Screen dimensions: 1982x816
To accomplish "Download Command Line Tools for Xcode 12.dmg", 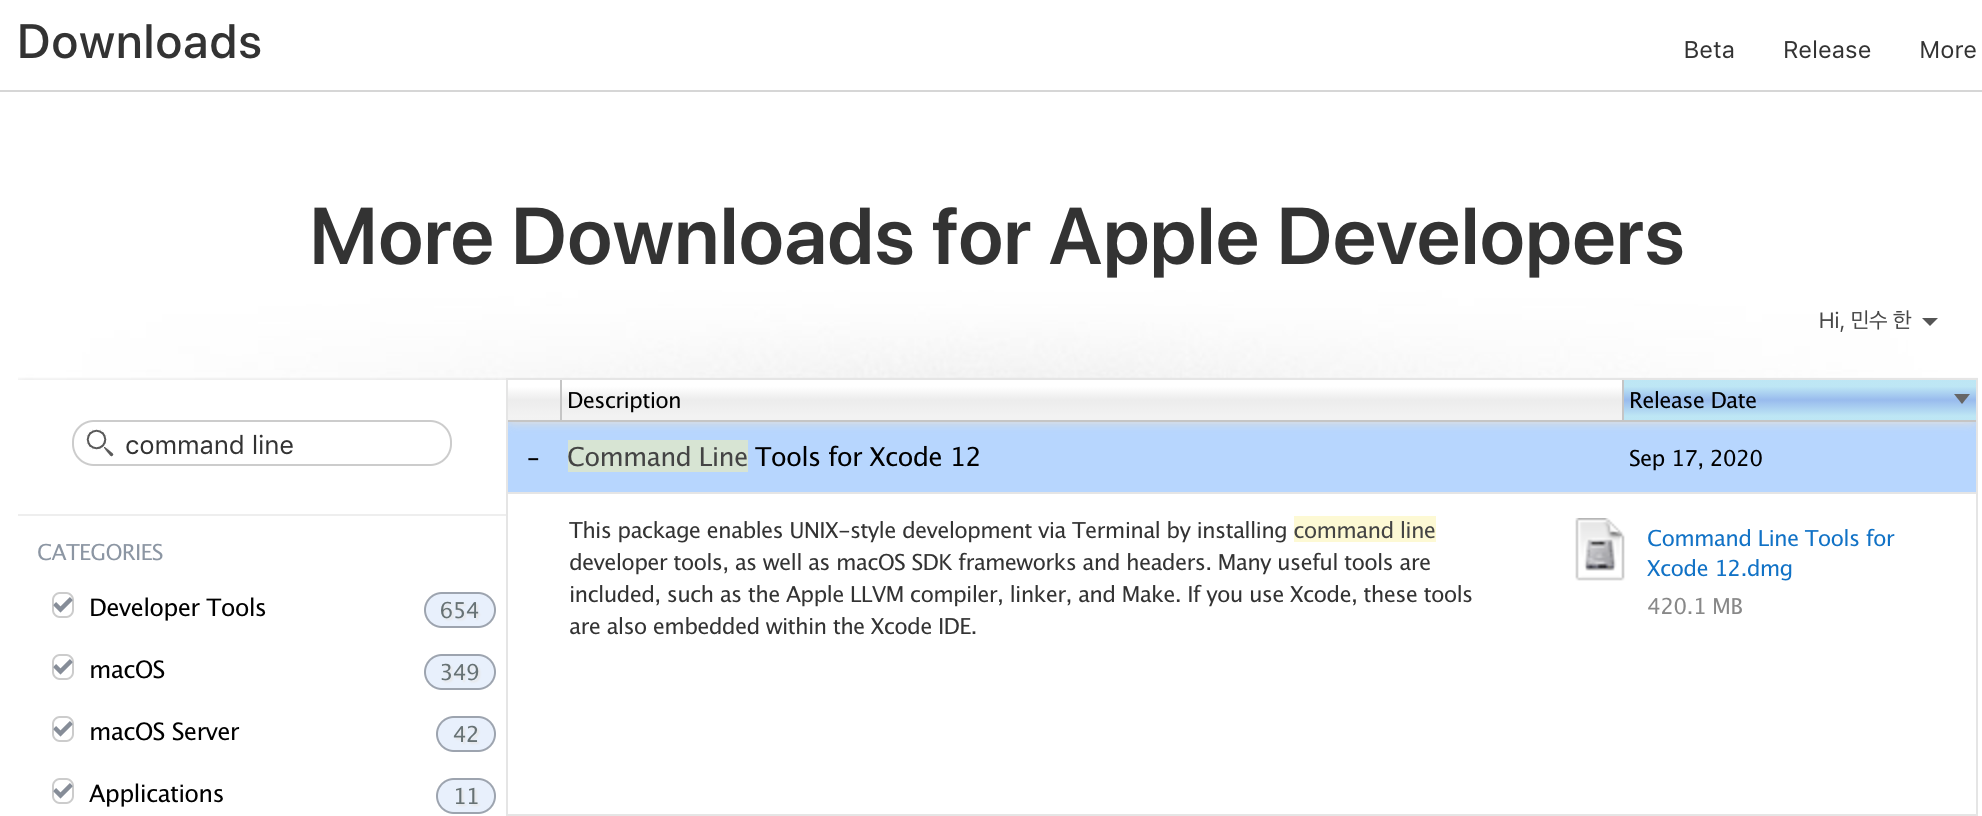I will [x=1770, y=553].
